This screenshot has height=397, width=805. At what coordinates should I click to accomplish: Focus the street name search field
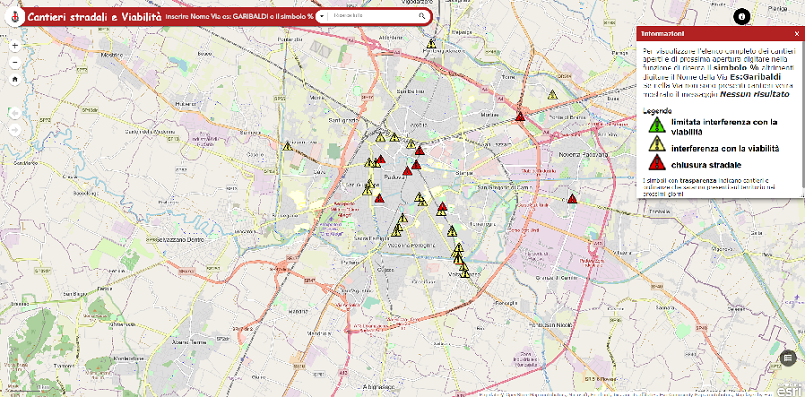click(x=374, y=16)
